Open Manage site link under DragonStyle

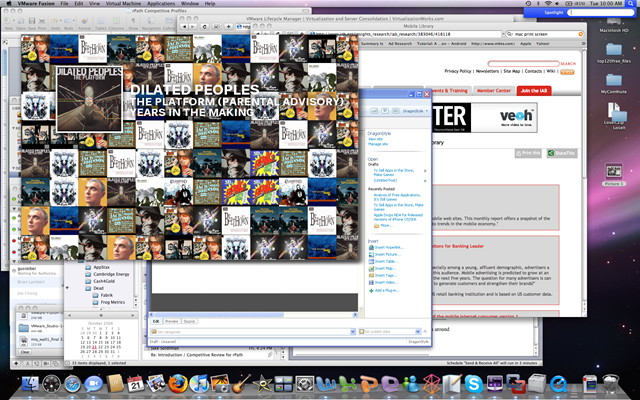click(378, 144)
